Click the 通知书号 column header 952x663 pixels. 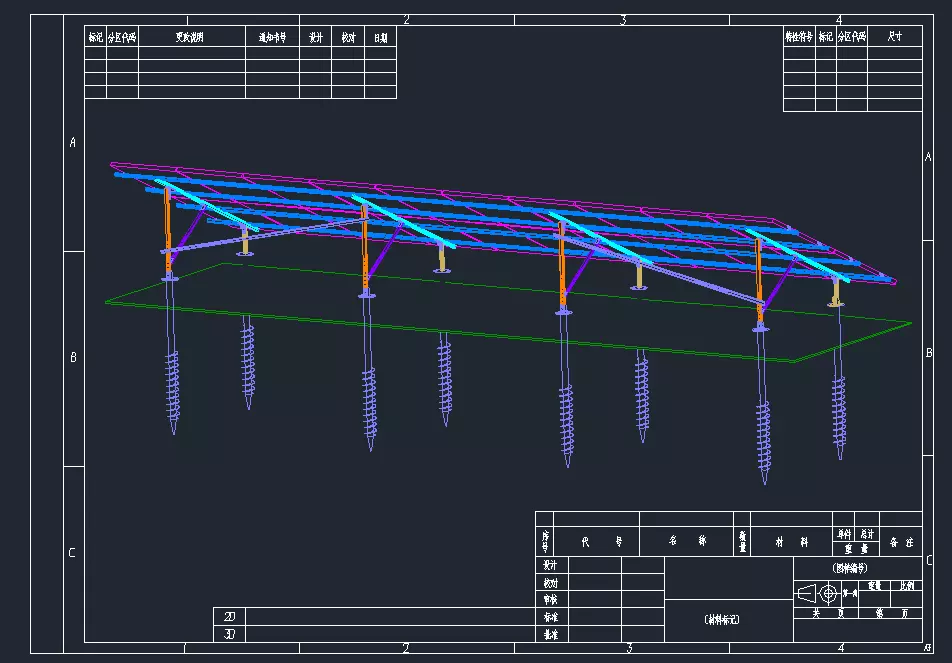tap(272, 37)
